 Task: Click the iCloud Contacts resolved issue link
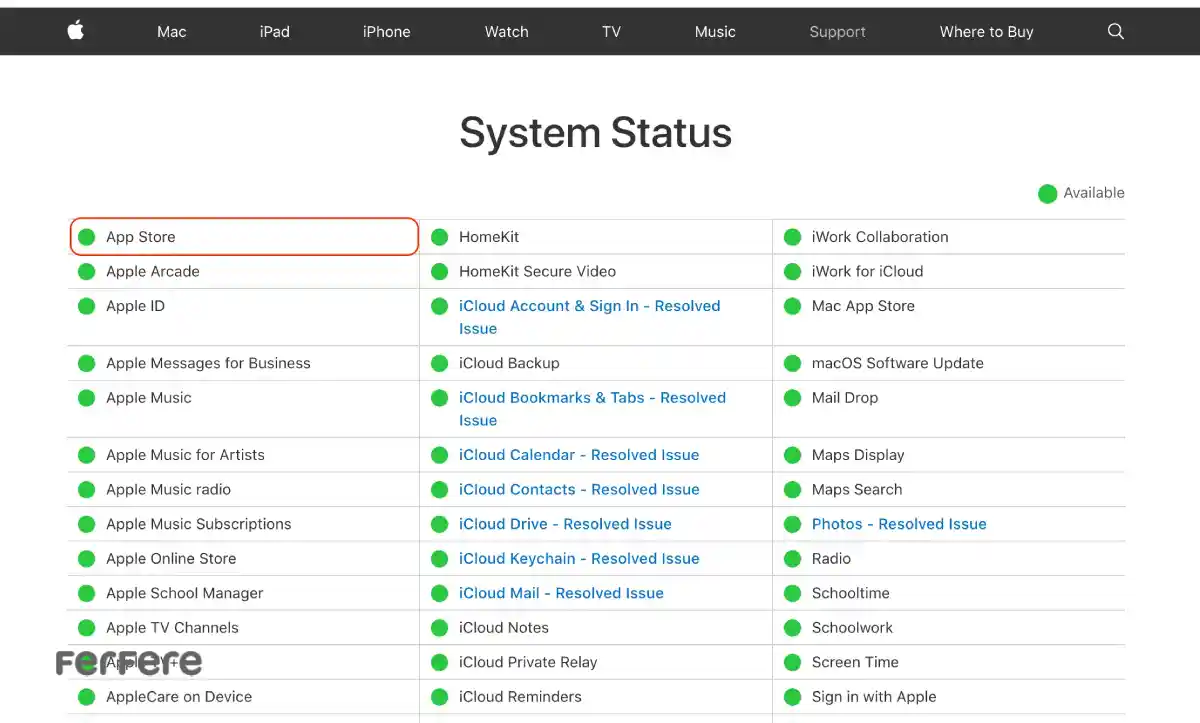[x=579, y=490]
